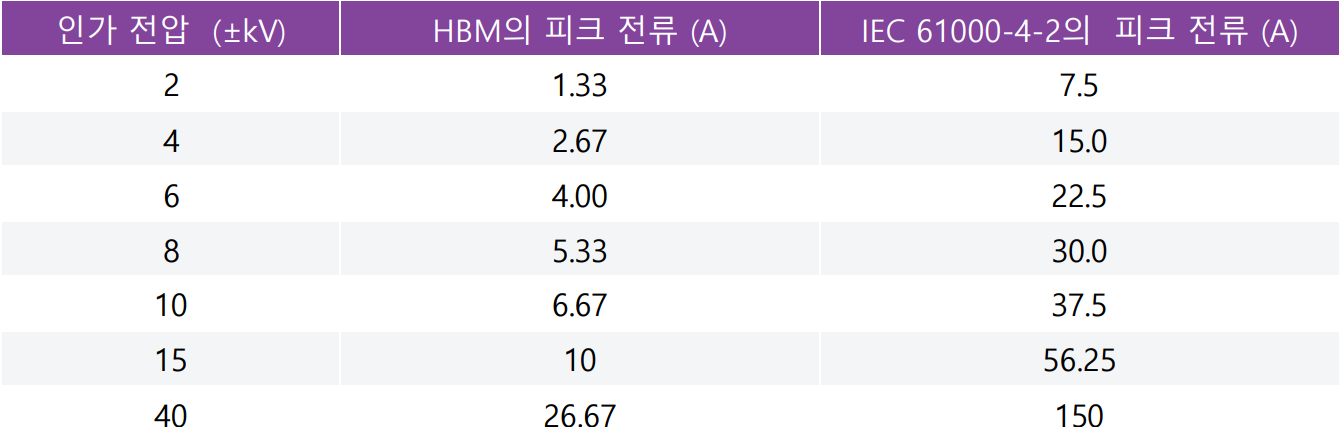This screenshot has width=1343, height=444.
Task: Click the voltage cell showing 15
Action: click(x=171, y=360)
